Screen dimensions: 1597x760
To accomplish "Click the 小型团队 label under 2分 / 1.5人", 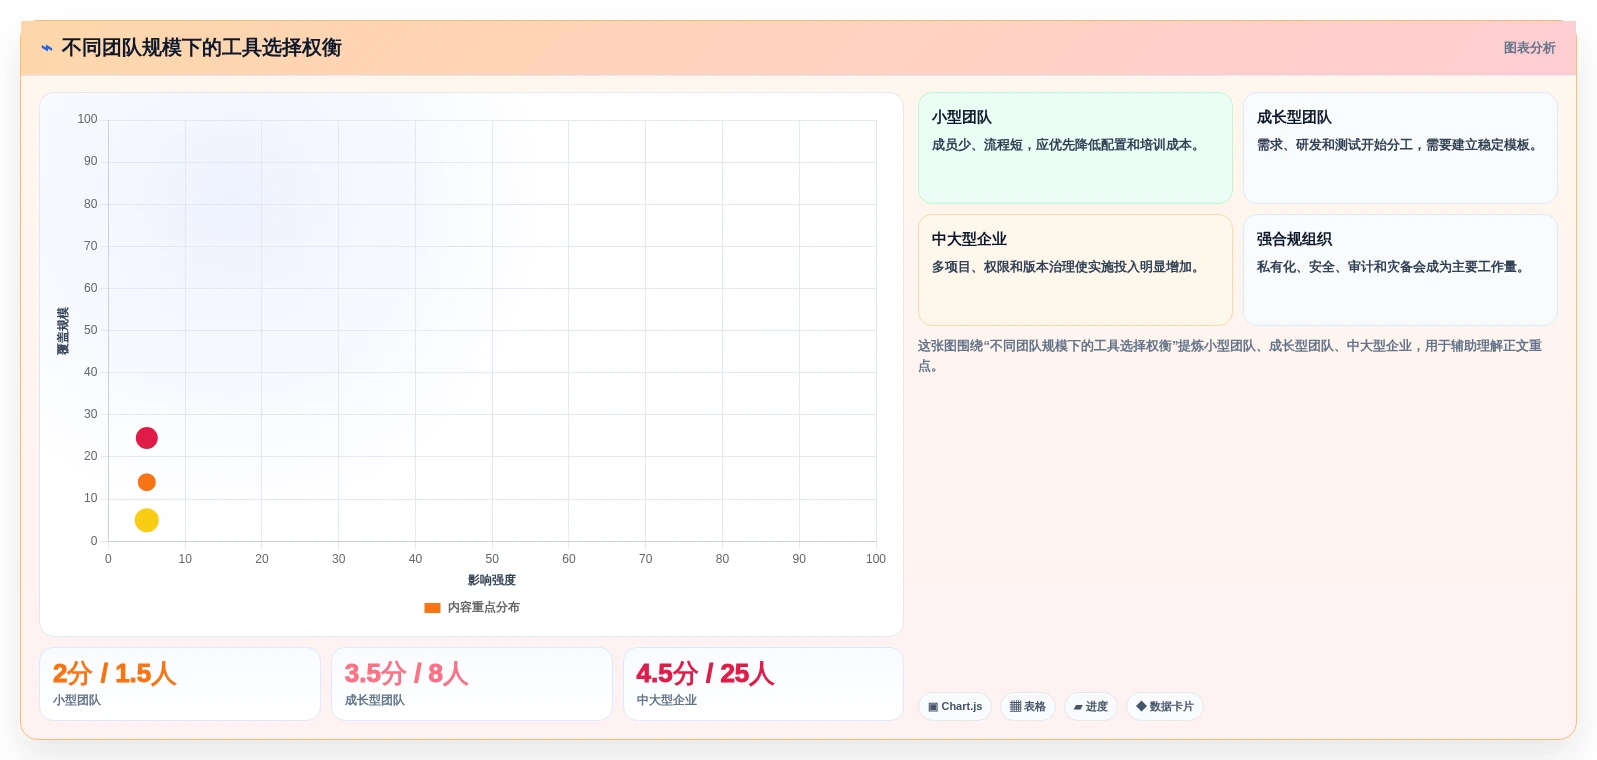I will click(77, 700).
